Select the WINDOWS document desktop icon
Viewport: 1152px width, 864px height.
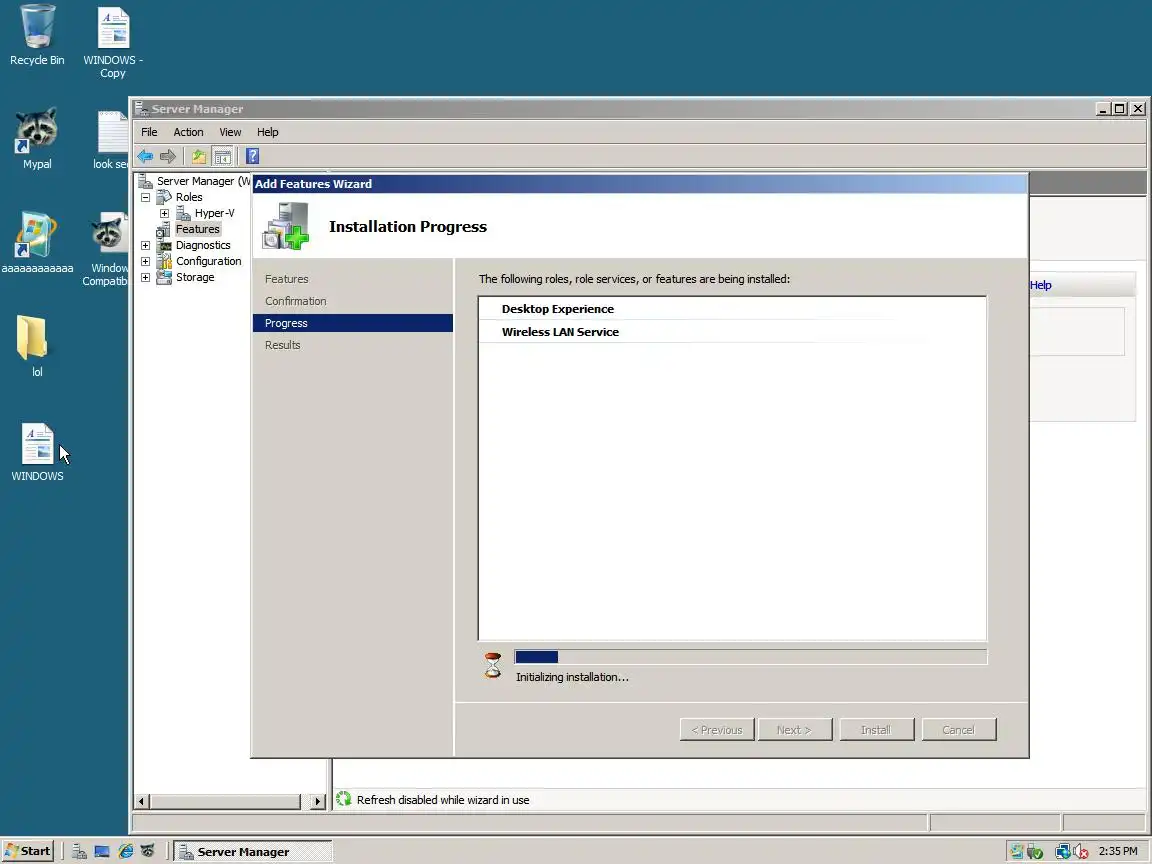point(37,451)
